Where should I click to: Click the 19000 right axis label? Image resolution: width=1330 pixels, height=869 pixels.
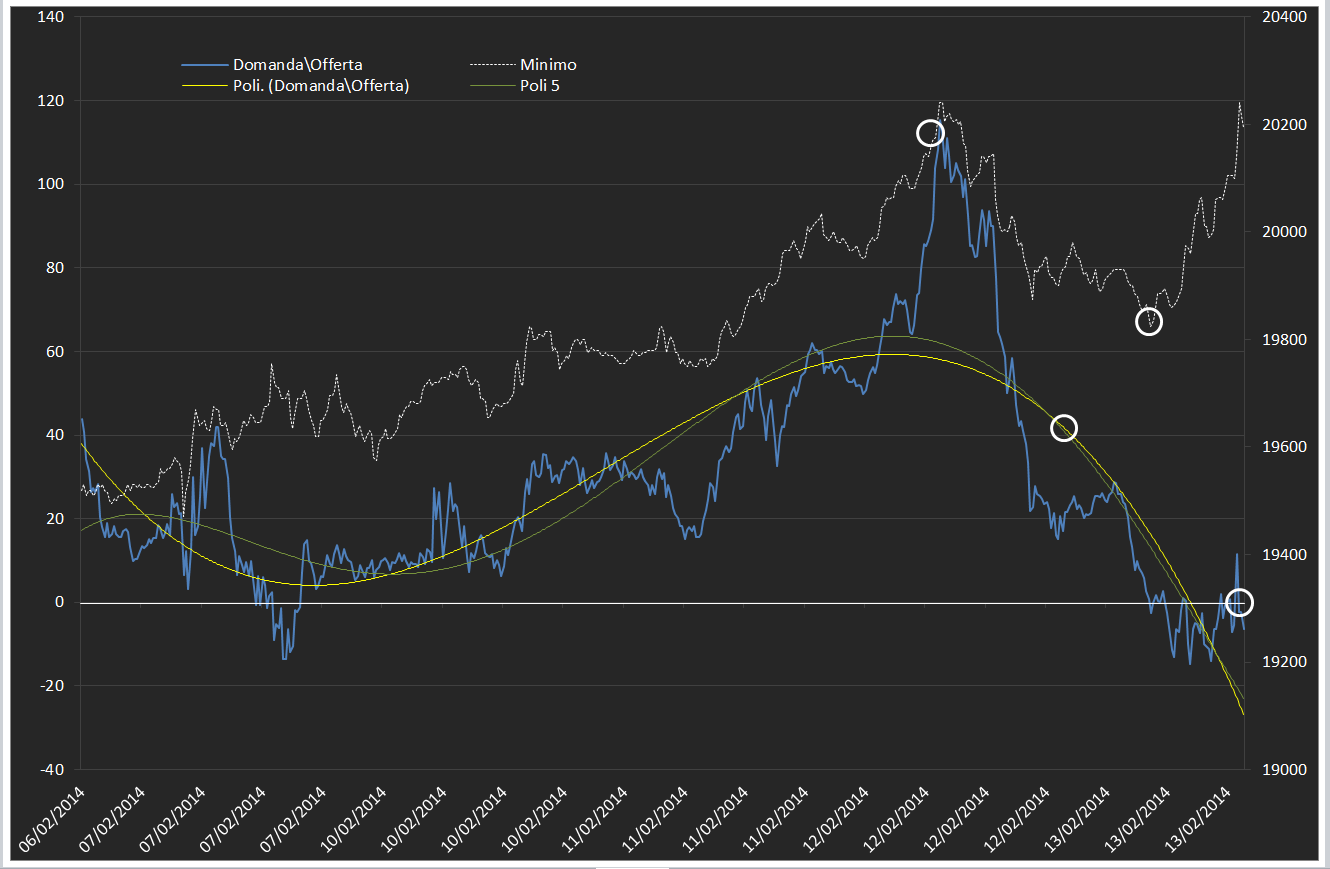click(x=1284, y=770)
